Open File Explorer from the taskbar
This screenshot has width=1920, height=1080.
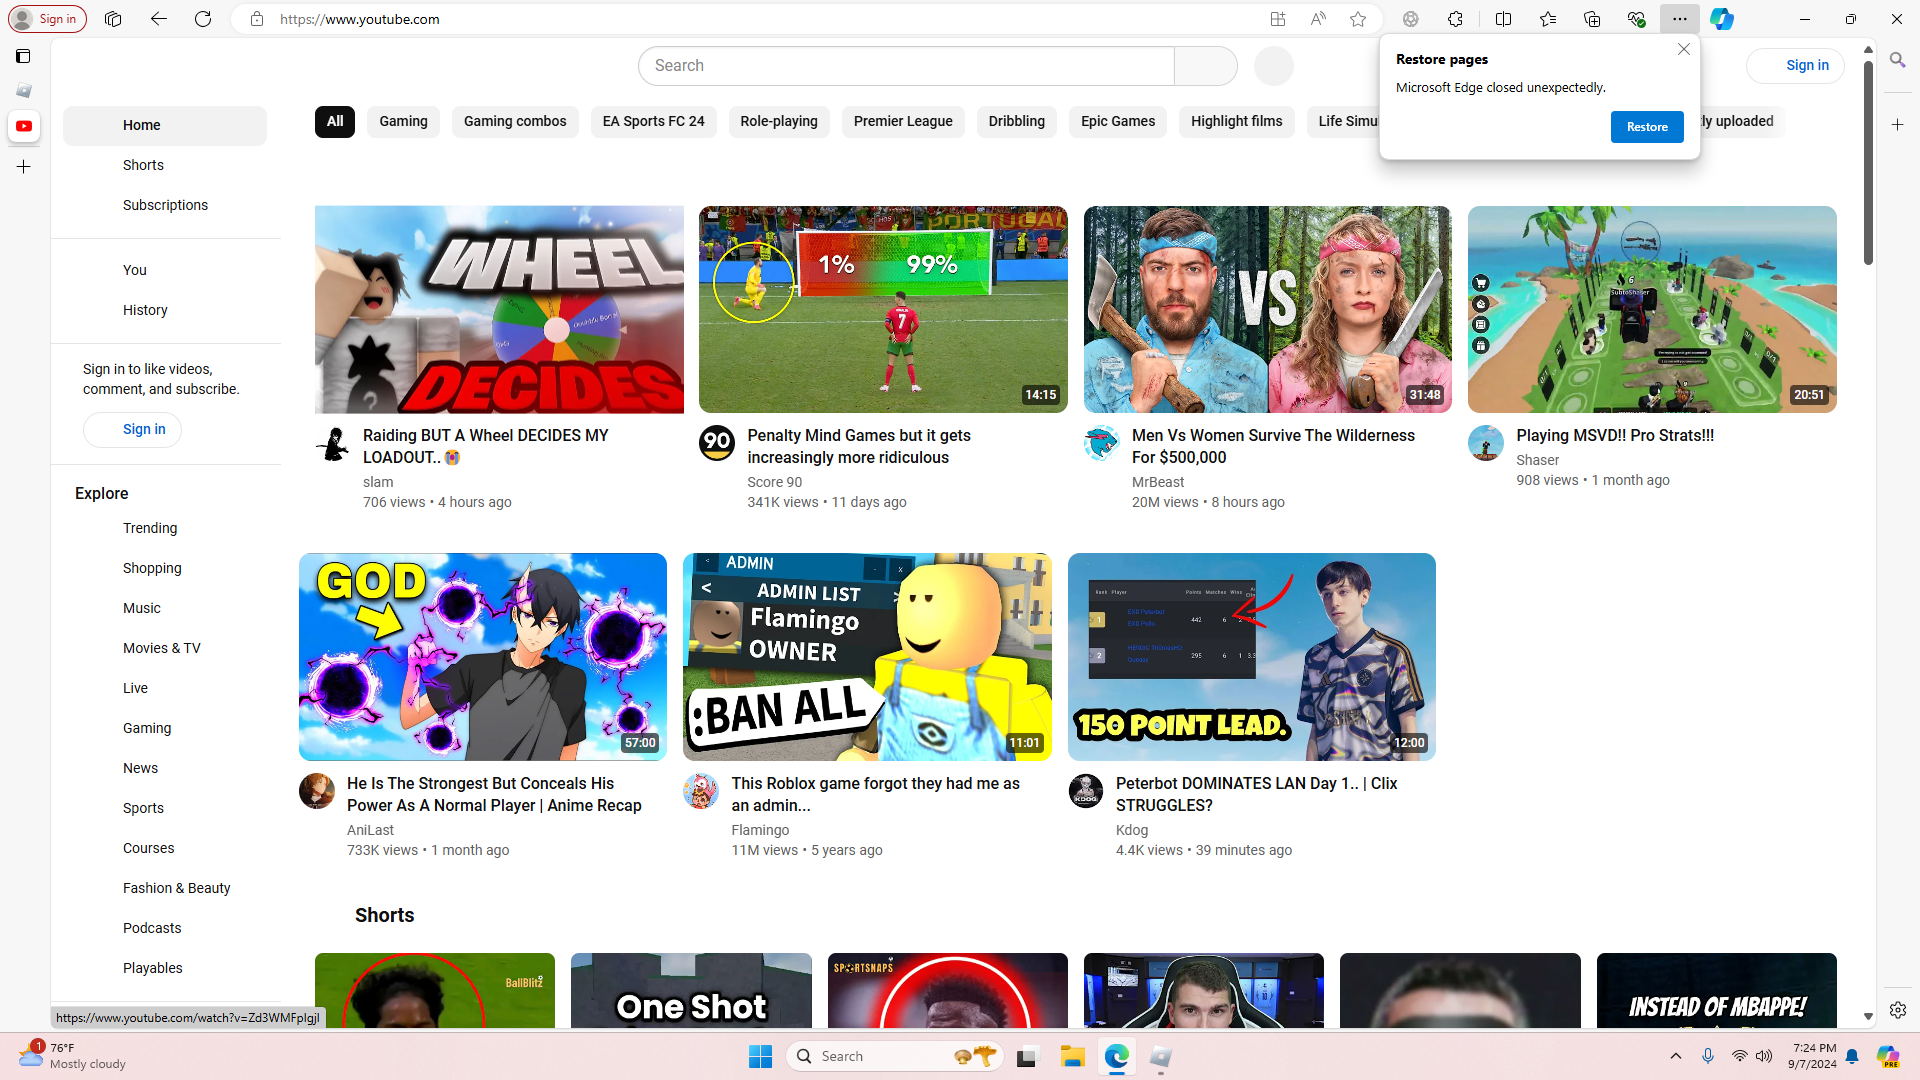click(1072, 1056)
